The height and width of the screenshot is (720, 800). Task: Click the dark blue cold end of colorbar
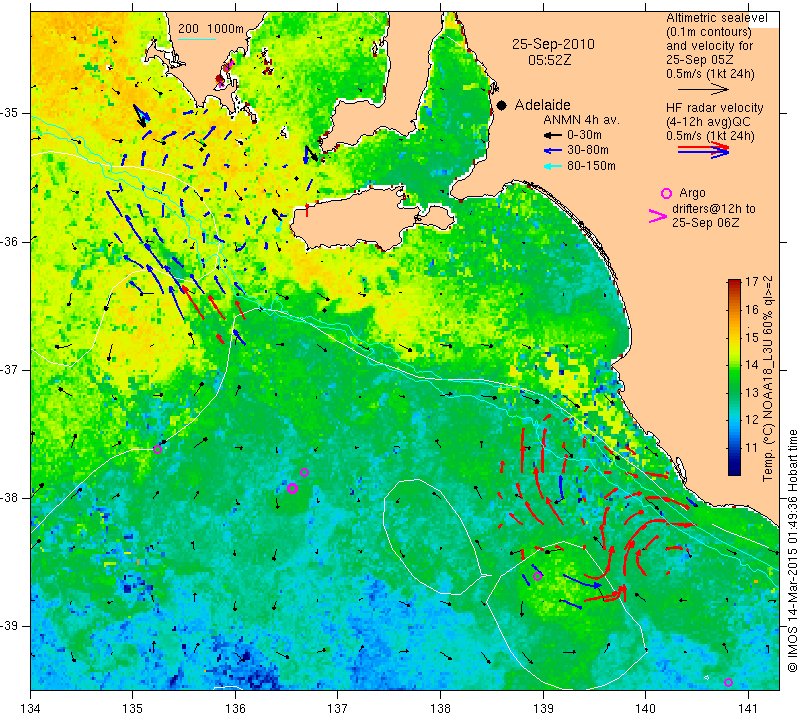pyautogui.click(x=734, y=470)
